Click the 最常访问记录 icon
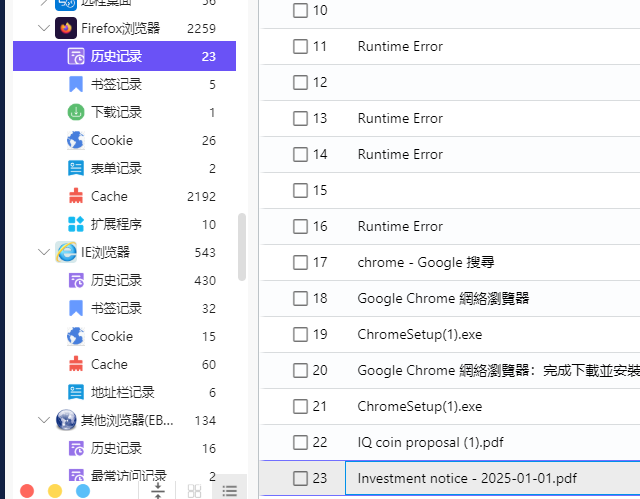 (76, 476)
